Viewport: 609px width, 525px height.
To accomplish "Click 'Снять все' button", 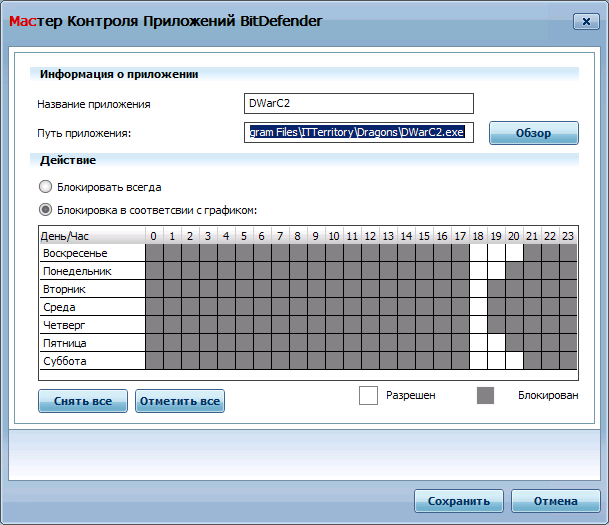I will [x=83, y=401].
